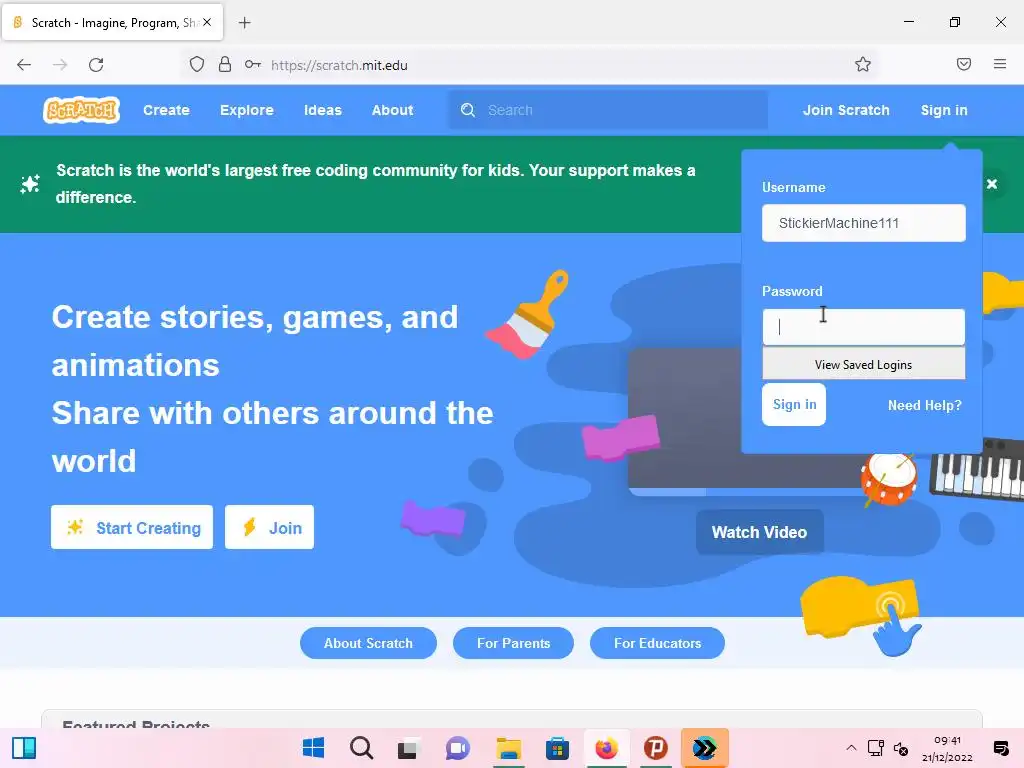Click the Password input field
Image resolution: width=1024 pixels, height=768 pixels.
tap(863, 327)
